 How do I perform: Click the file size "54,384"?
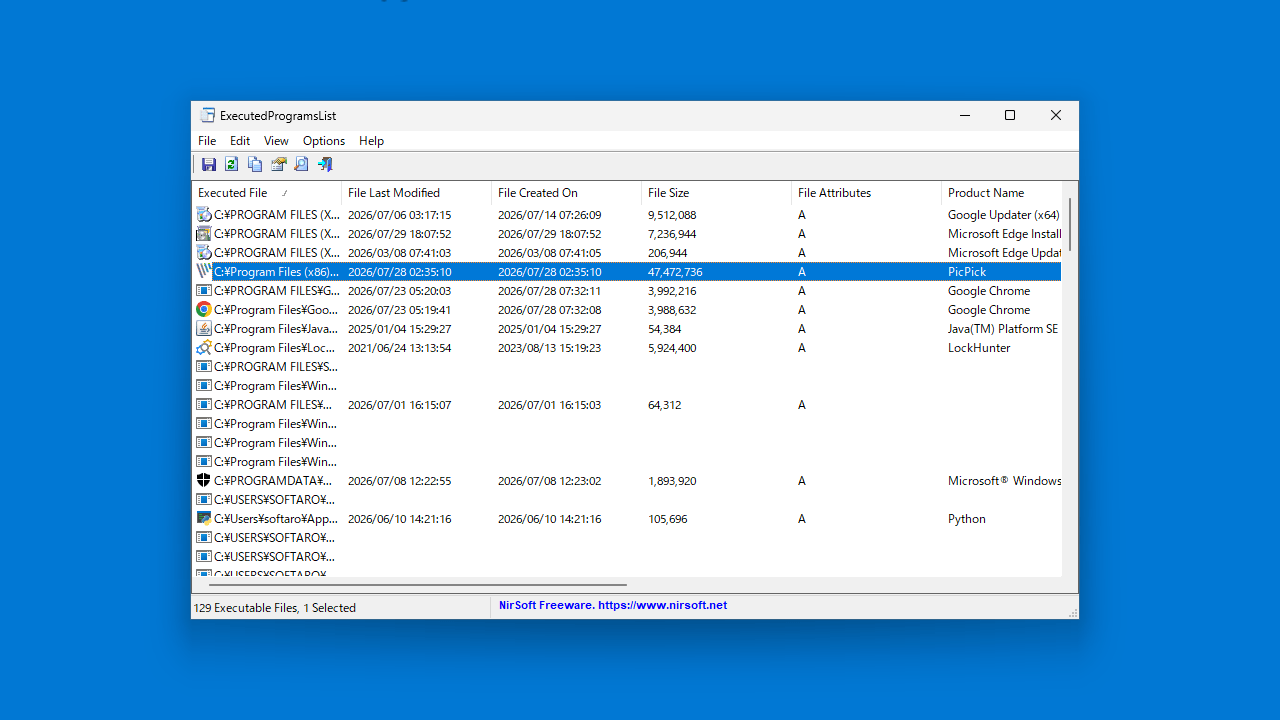[x=665, y=329]
